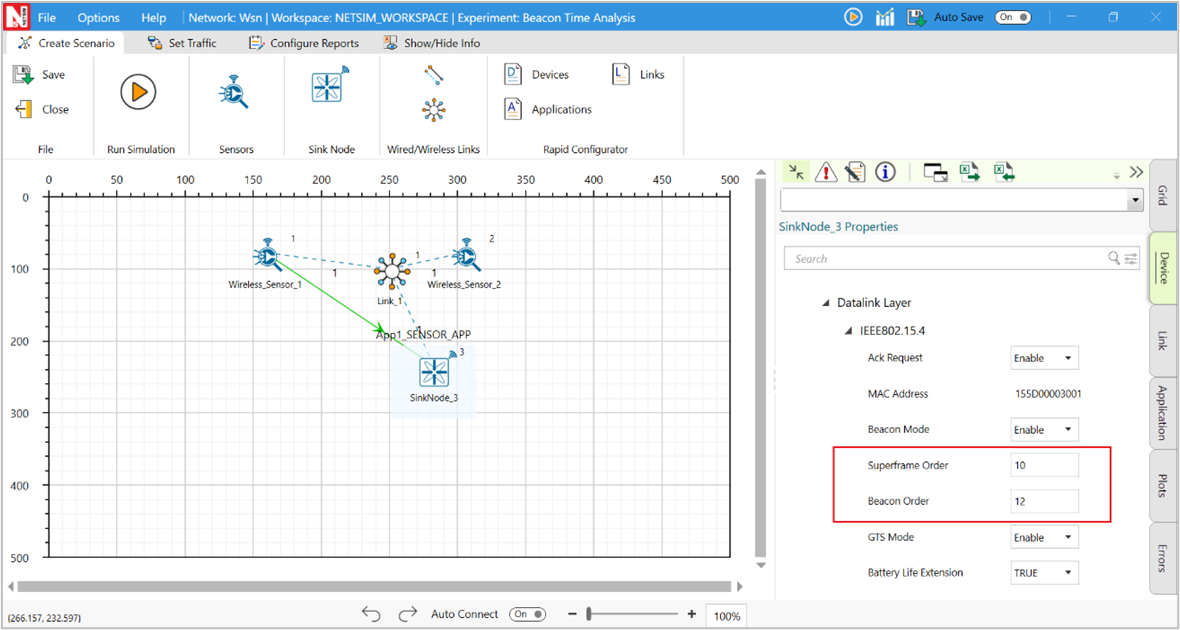The image size is (1180, 630).
Task: Click the Save button in File group
Action: coord(40,75)
